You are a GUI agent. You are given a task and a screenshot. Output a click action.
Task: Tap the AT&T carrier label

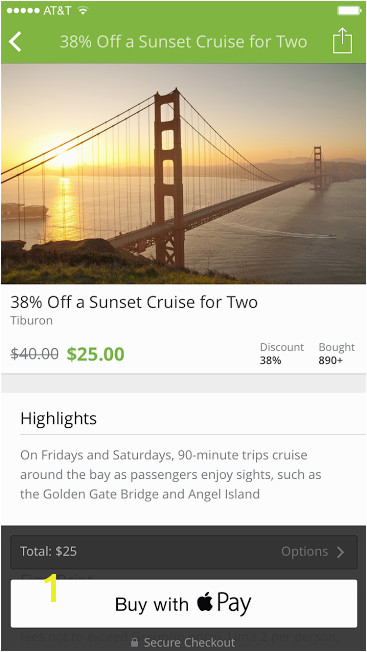[58, 11]
